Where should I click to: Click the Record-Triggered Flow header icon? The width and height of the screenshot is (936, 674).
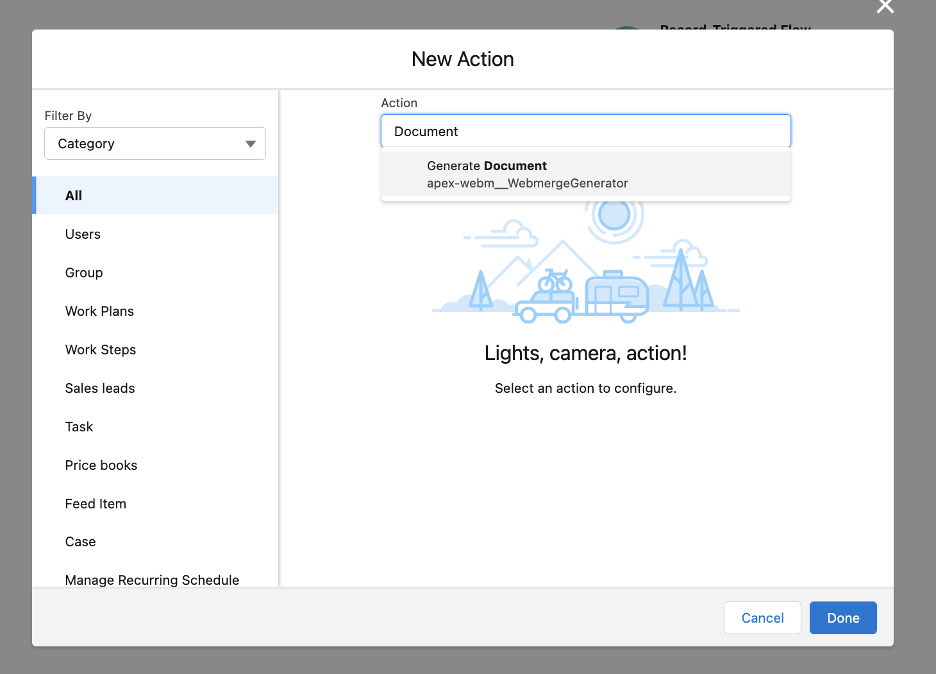pos(626,28)
